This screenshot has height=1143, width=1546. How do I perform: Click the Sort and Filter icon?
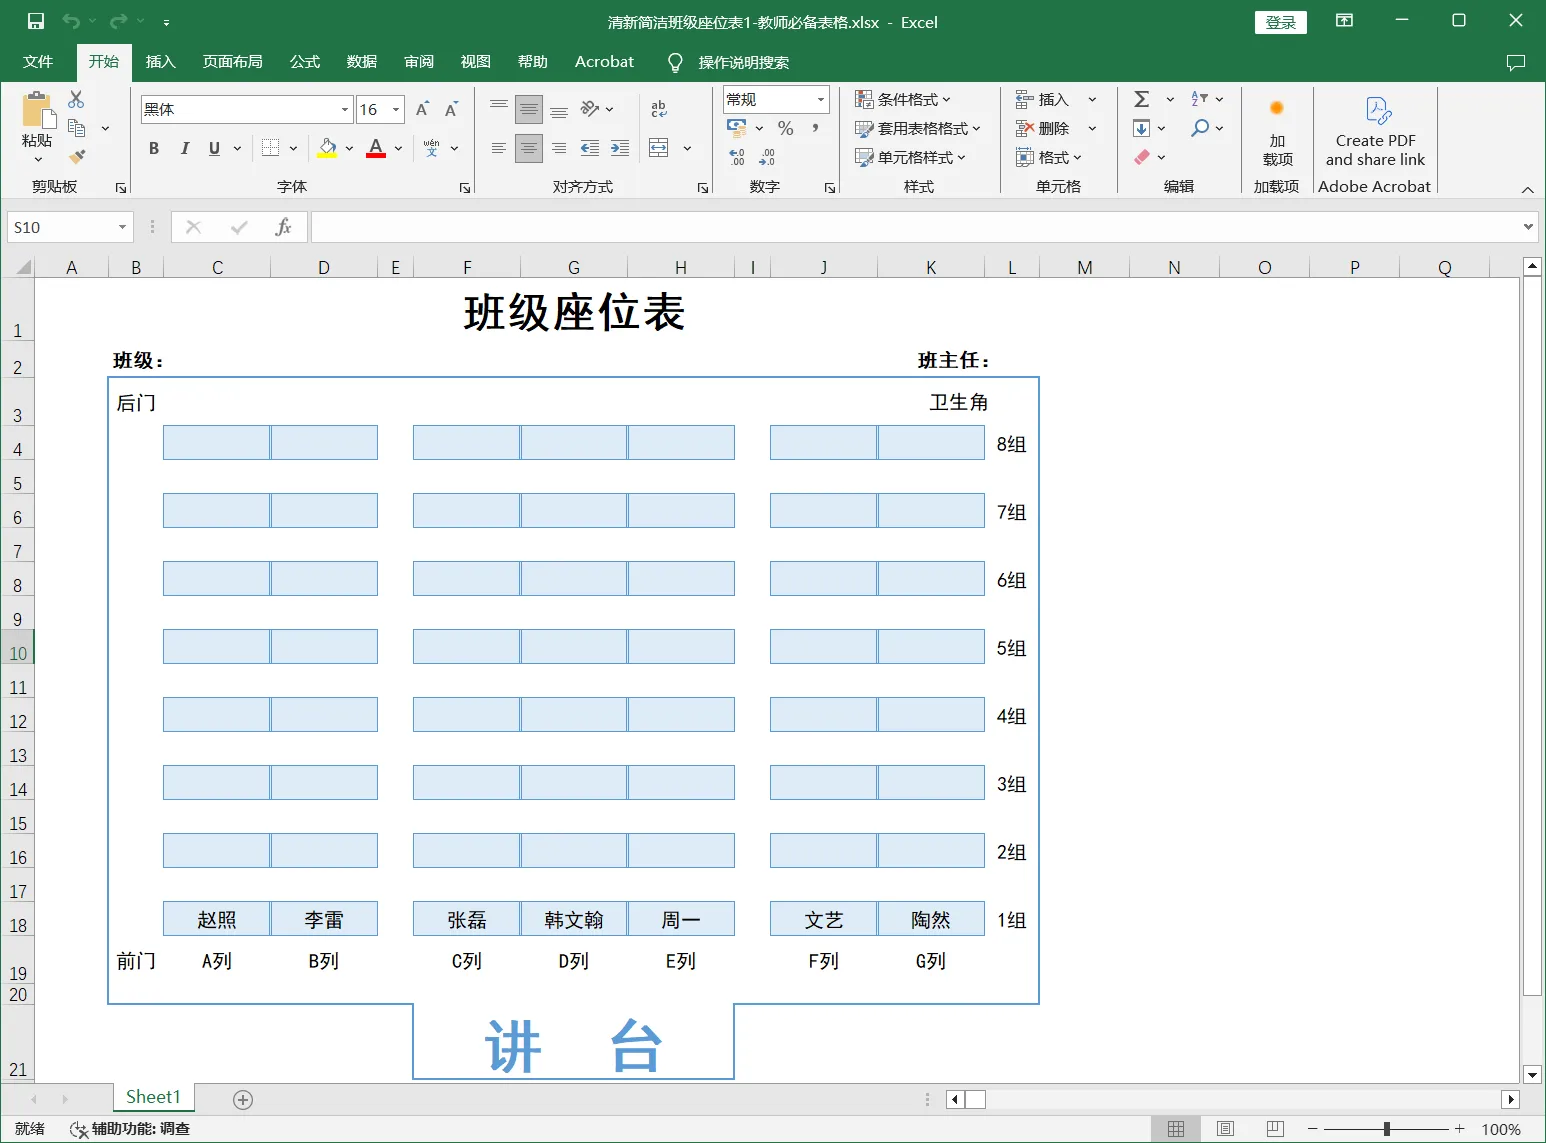pos(1200,99)
